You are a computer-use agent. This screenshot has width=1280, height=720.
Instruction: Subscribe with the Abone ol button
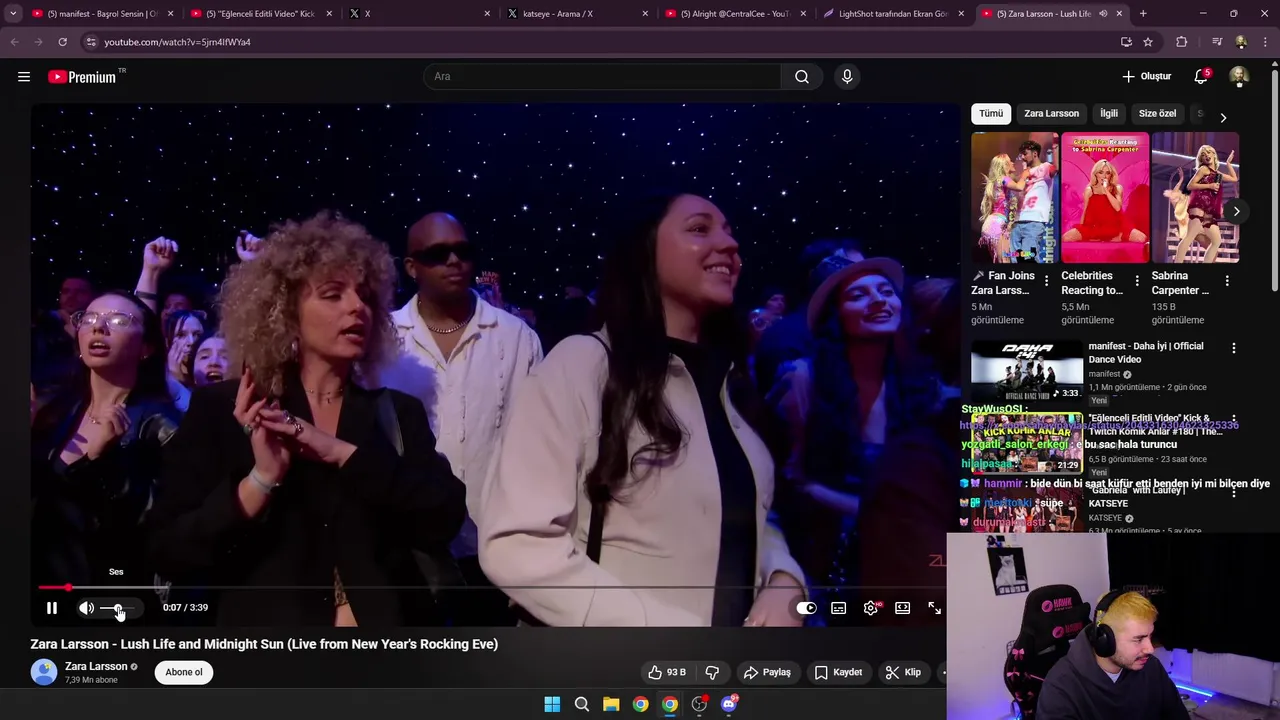(184, 672)
